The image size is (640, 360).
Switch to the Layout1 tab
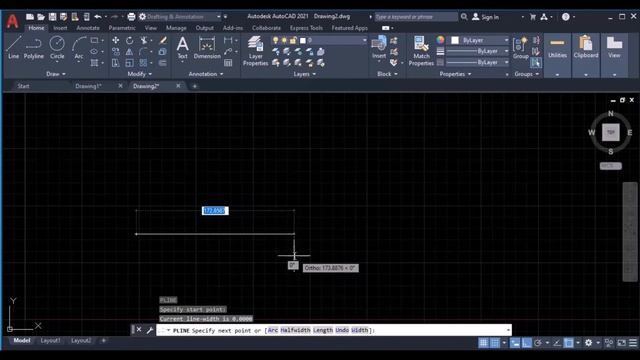[x=51, y=340]
